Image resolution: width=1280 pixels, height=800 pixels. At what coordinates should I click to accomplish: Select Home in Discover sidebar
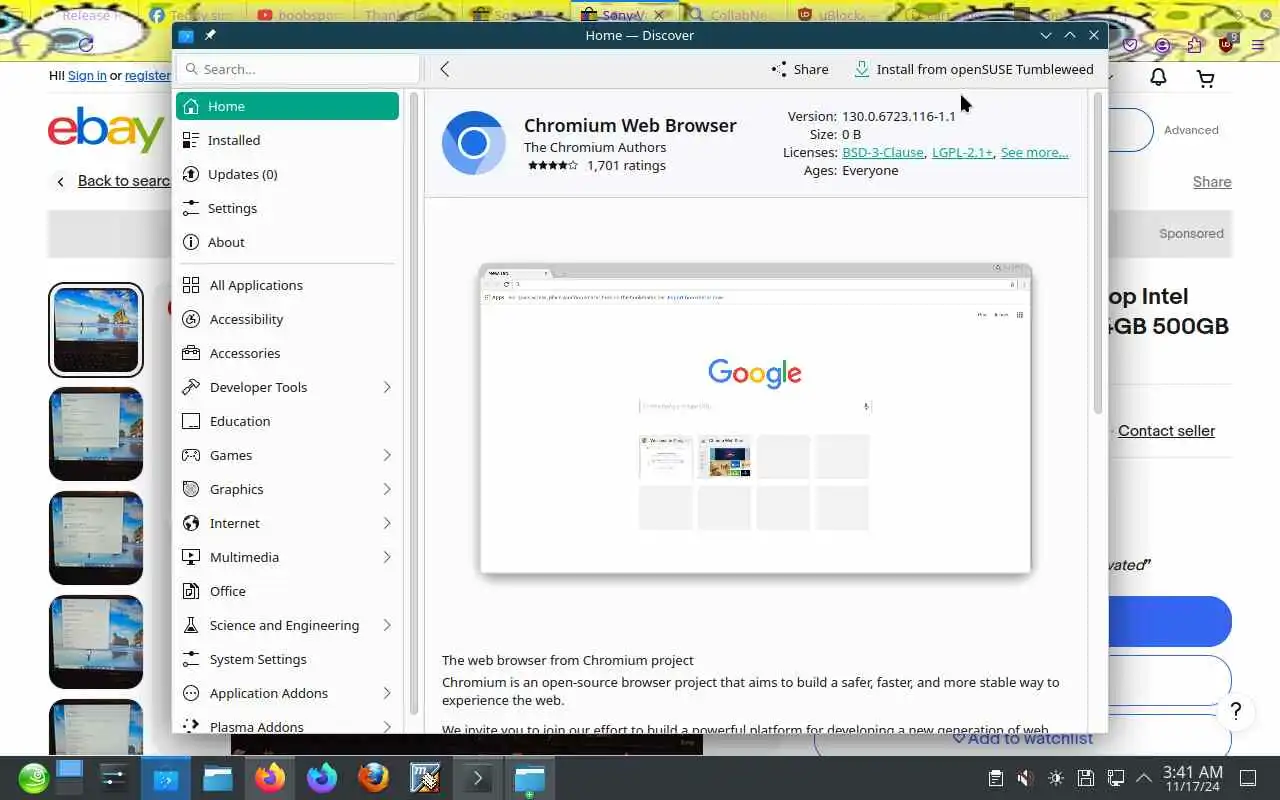pyautogui.click(x=287, y=106)
